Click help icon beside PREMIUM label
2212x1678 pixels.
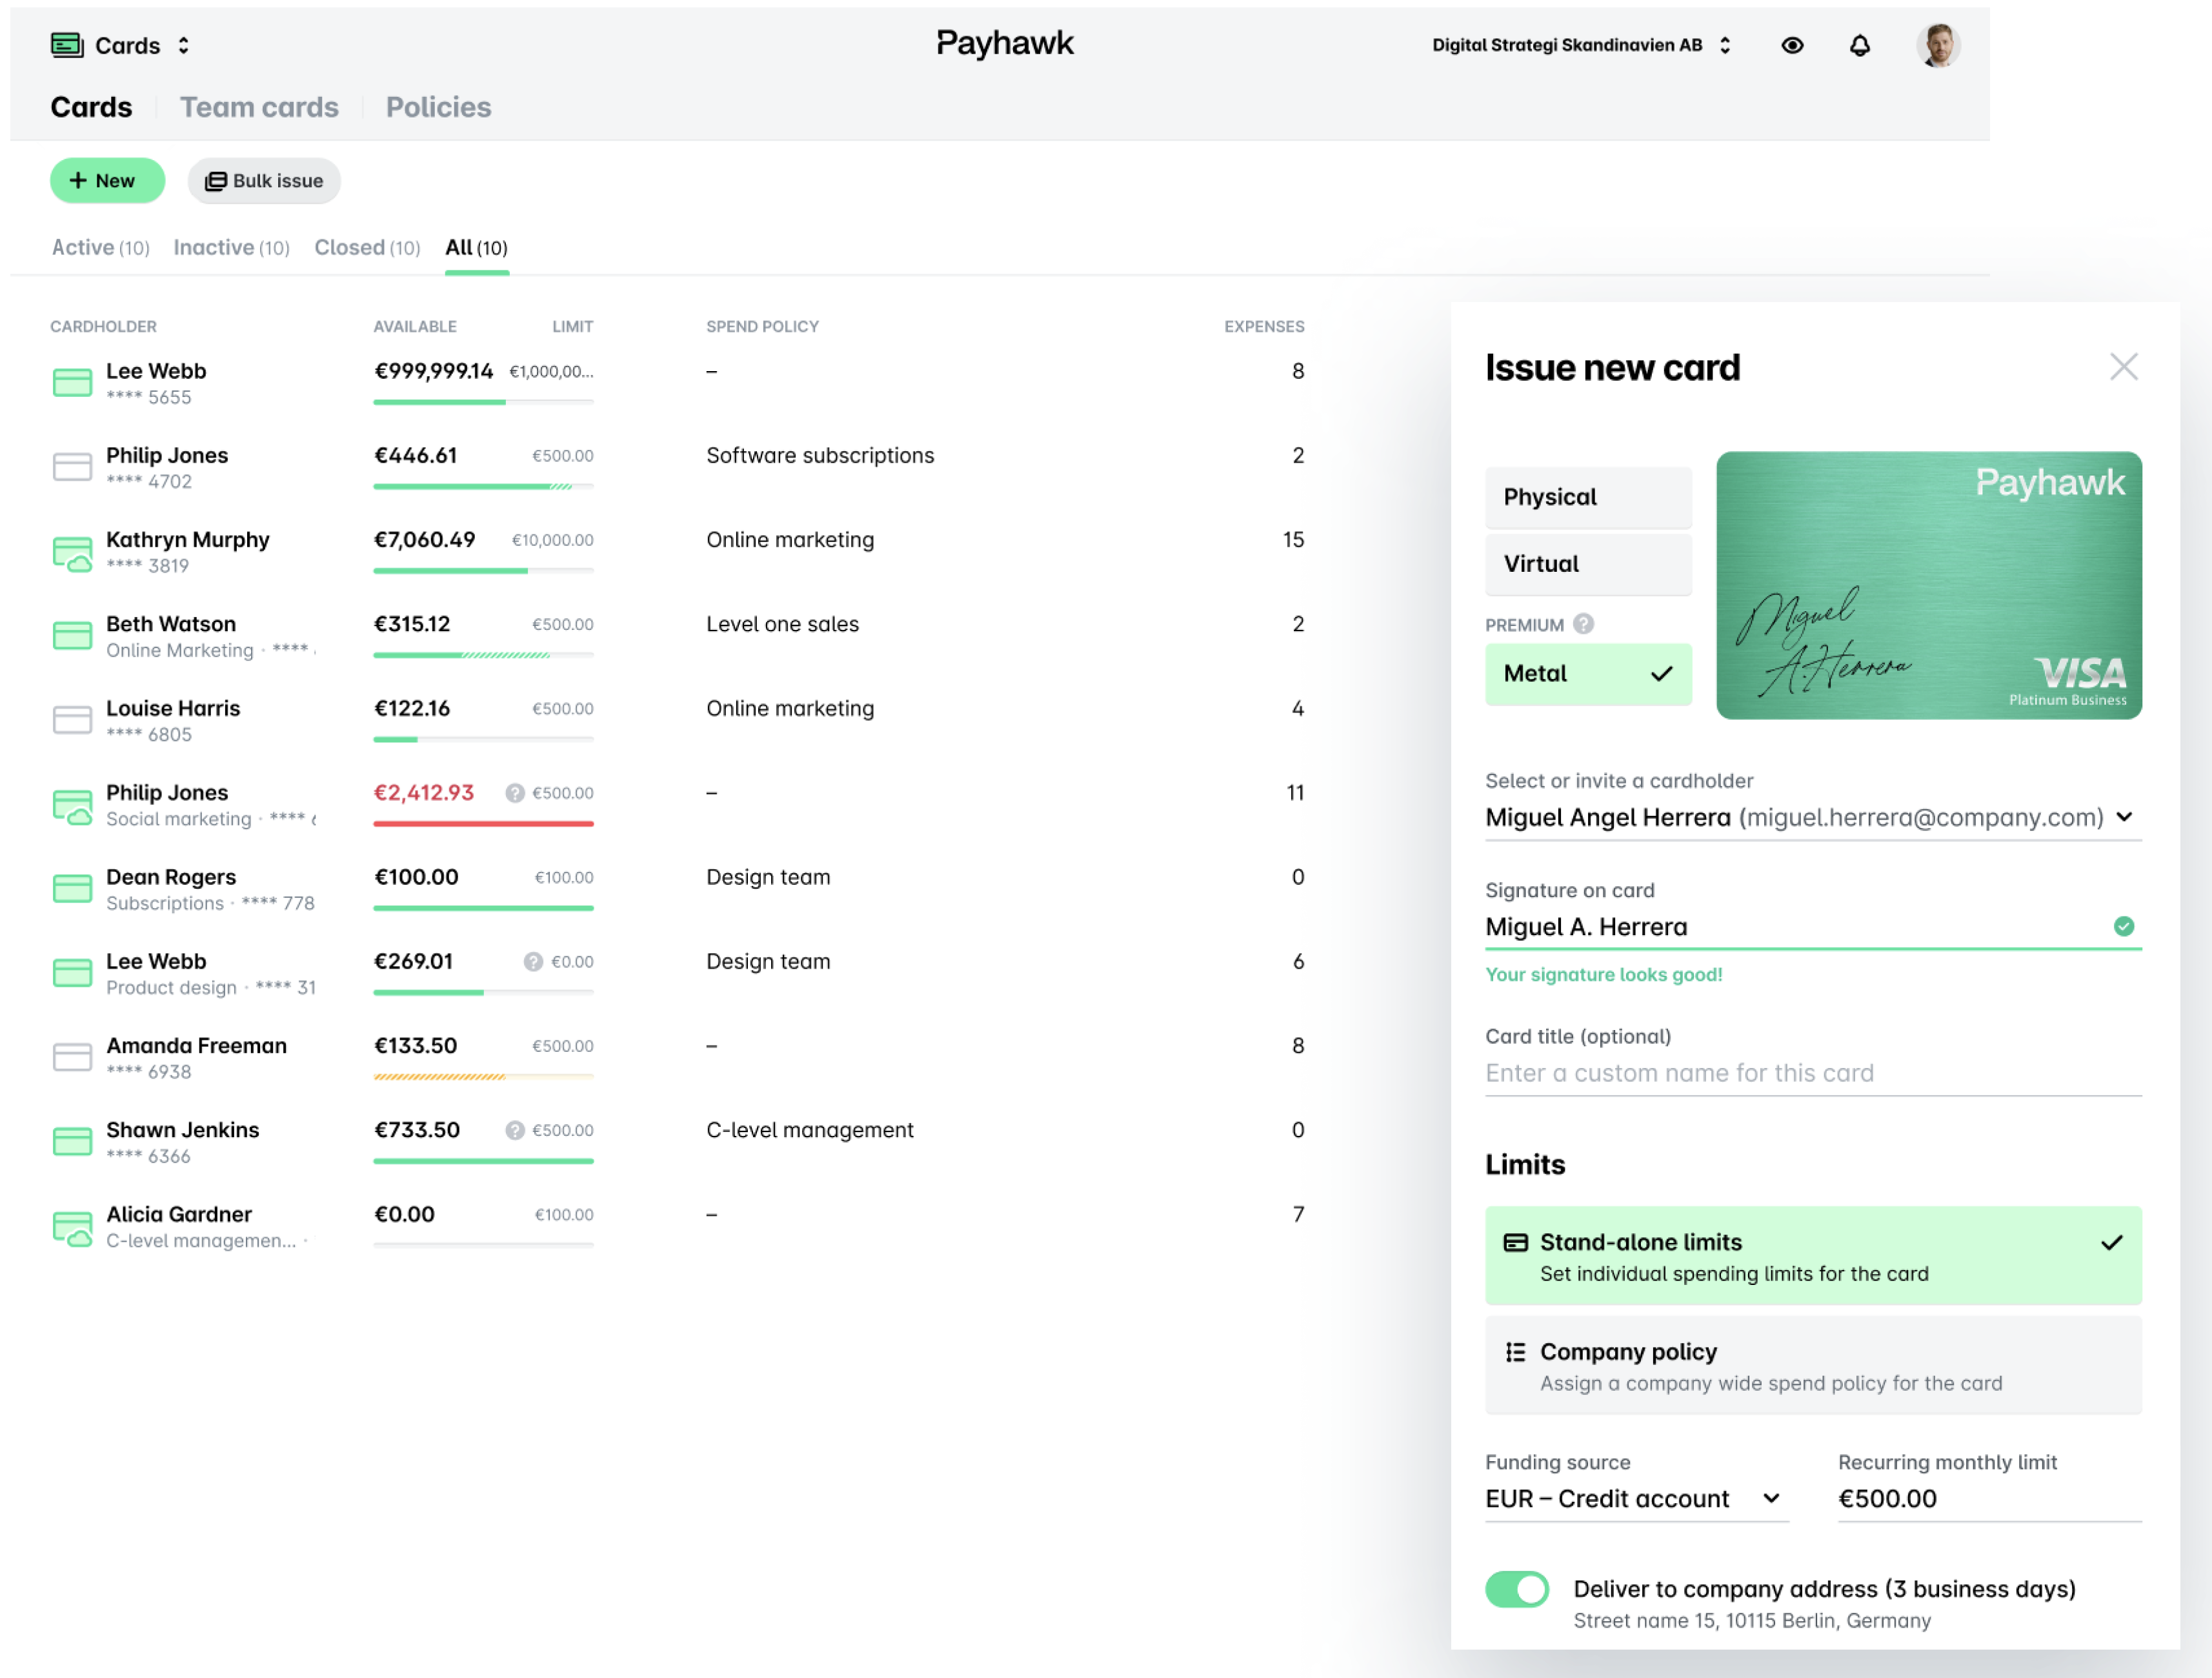pyautogui.click(x=1583, y=624)
